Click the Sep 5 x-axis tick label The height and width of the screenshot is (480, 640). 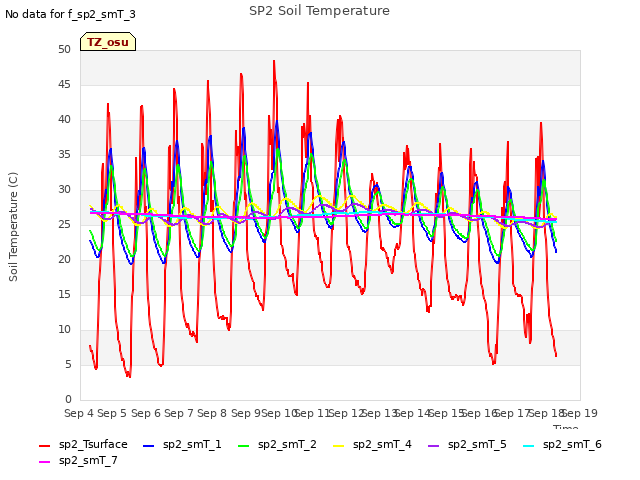pos(112,413)
